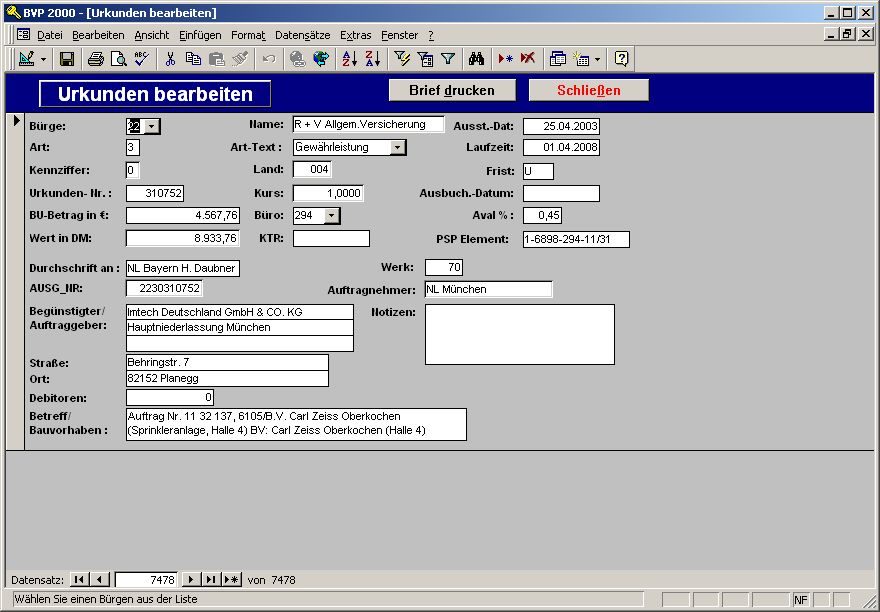The image size is (880, 612).
Task: Go to last record navigation button
Action: [x=211, y=579]
